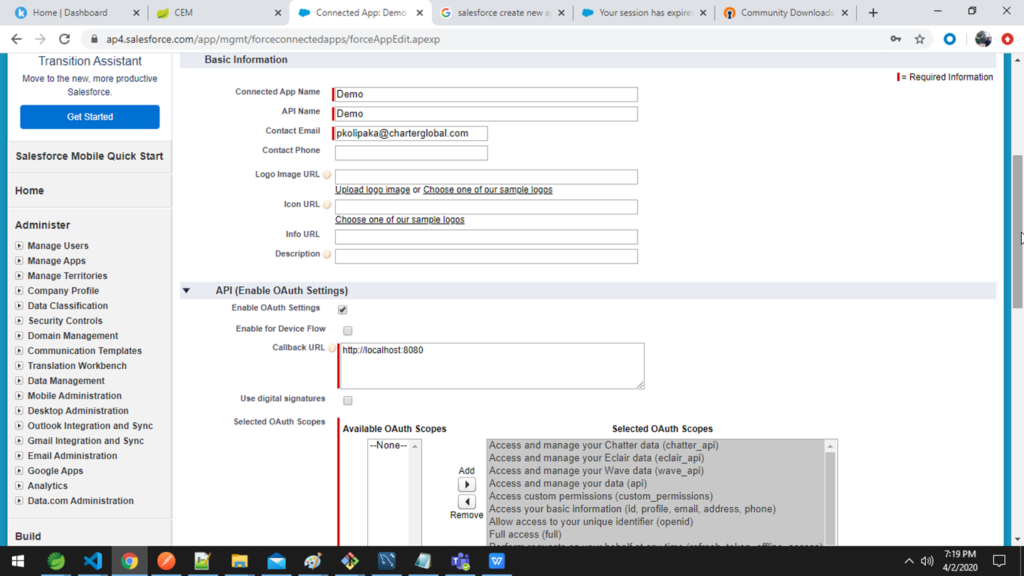Click the Description help icon

[327, 254]
